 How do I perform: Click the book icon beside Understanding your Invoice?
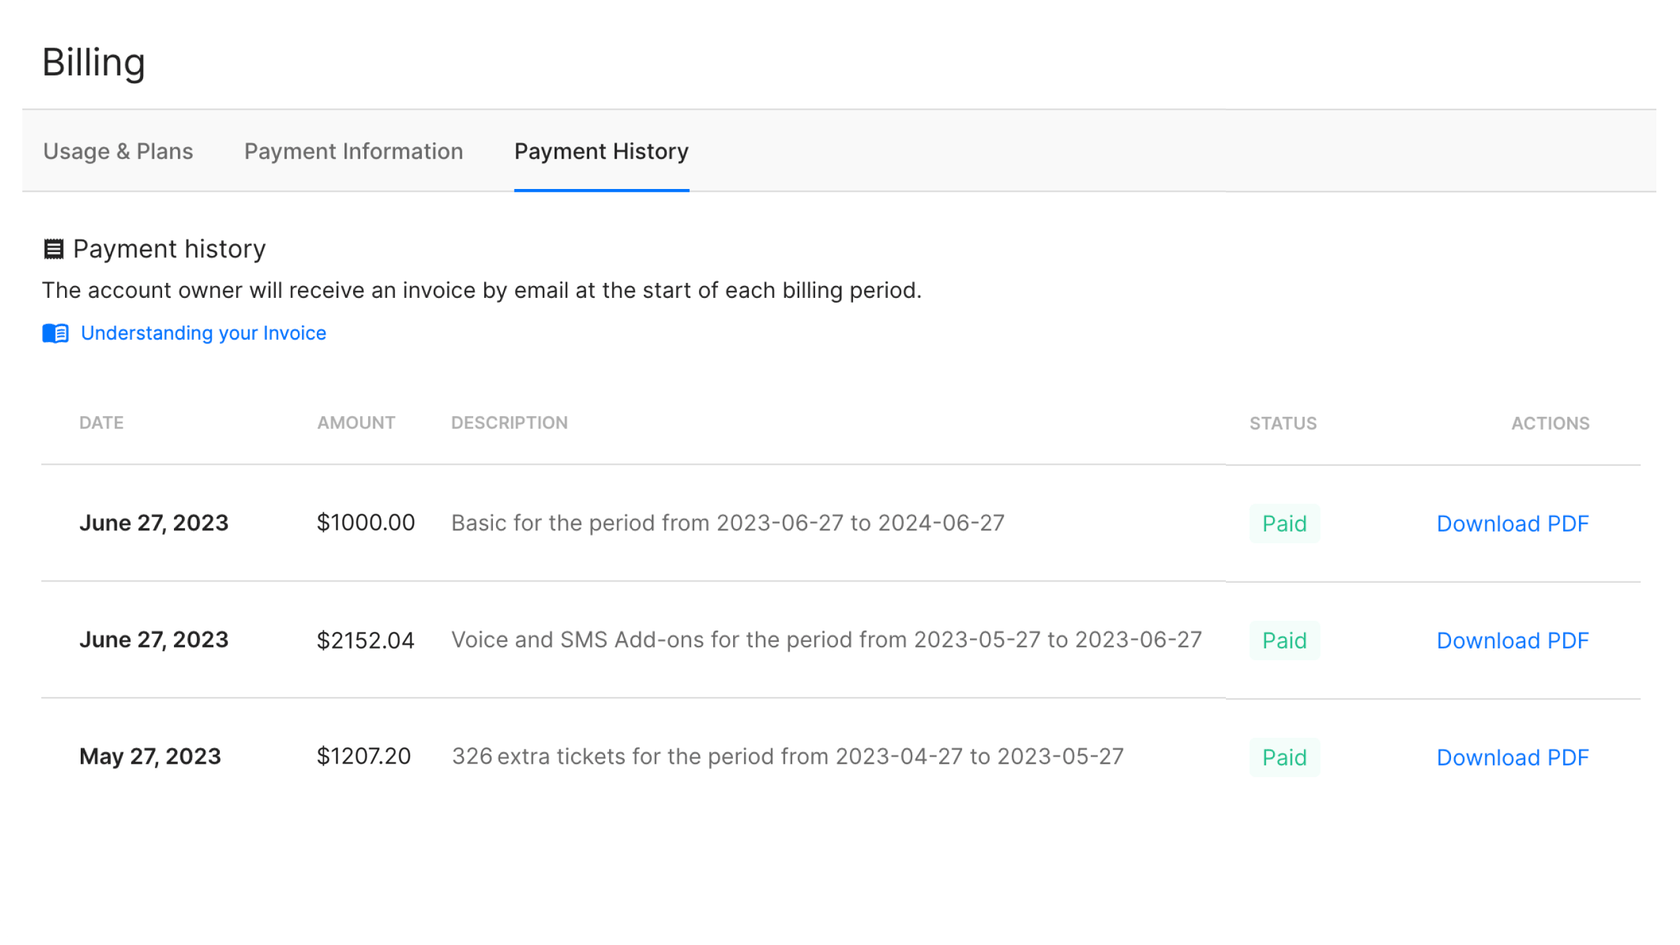[x=54, y=333]
